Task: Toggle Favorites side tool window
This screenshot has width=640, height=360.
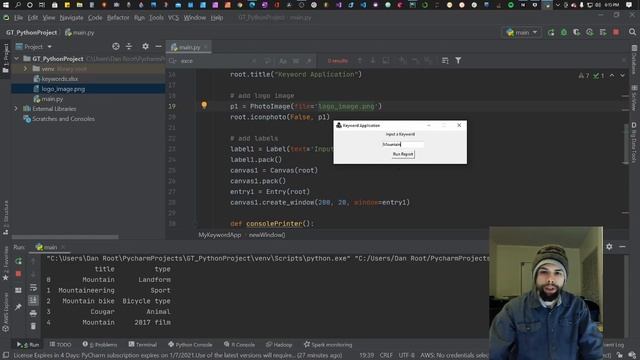Action: 6,263
